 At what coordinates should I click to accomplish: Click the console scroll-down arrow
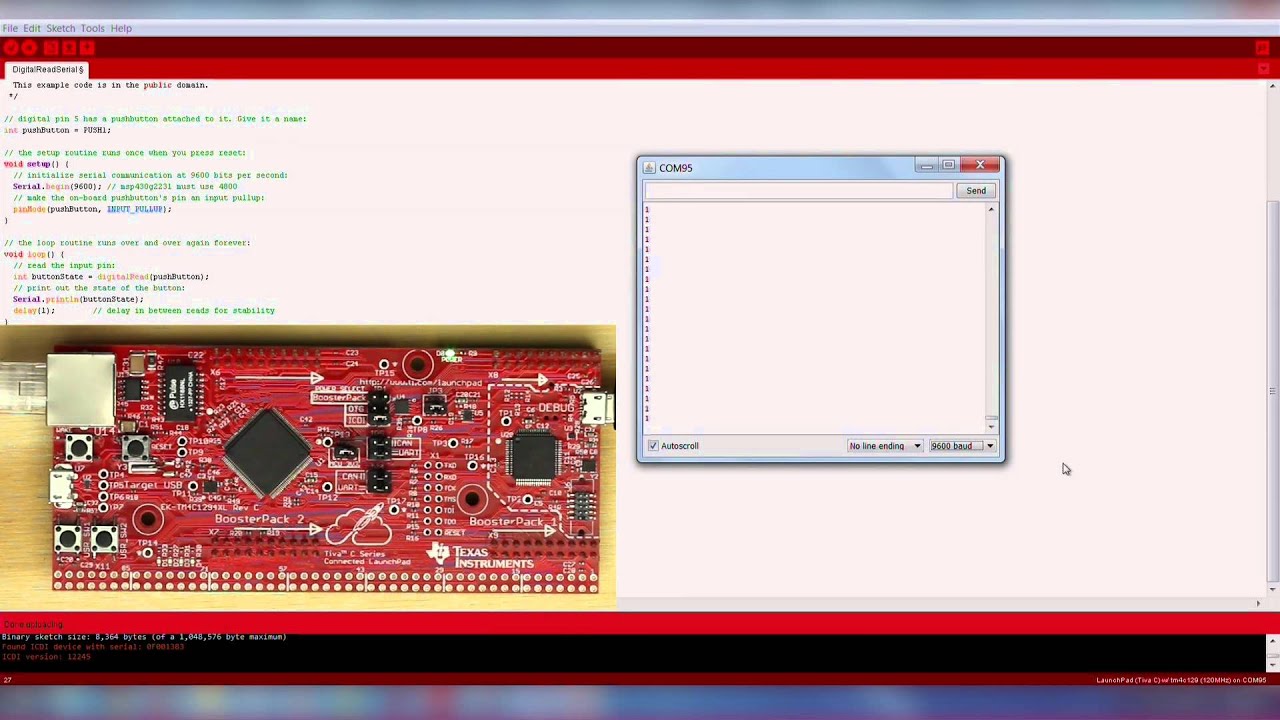click(x=1272, y=664)
